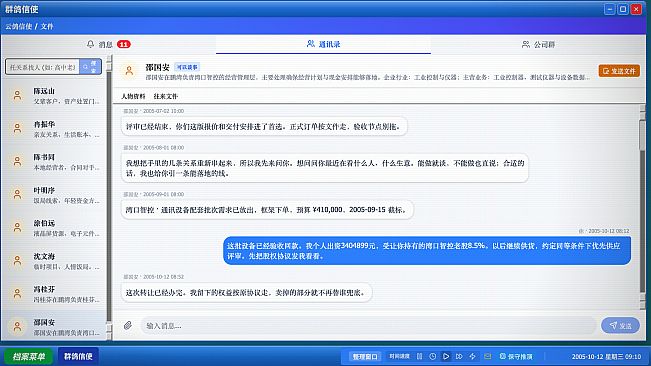Click avatar icon of 徐伯远
The width and height of the screenshot is (651, 366).
coord(17,227)
